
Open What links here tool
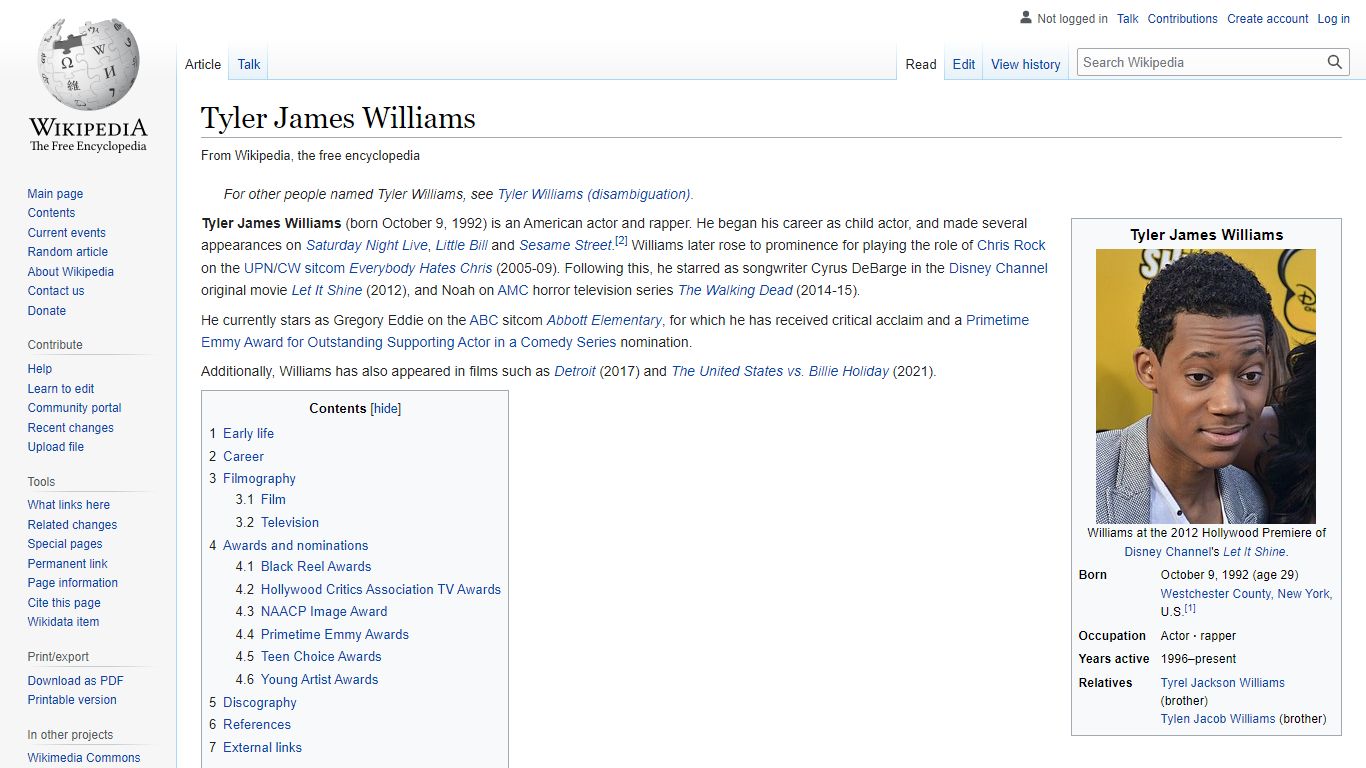pos(68,505)
